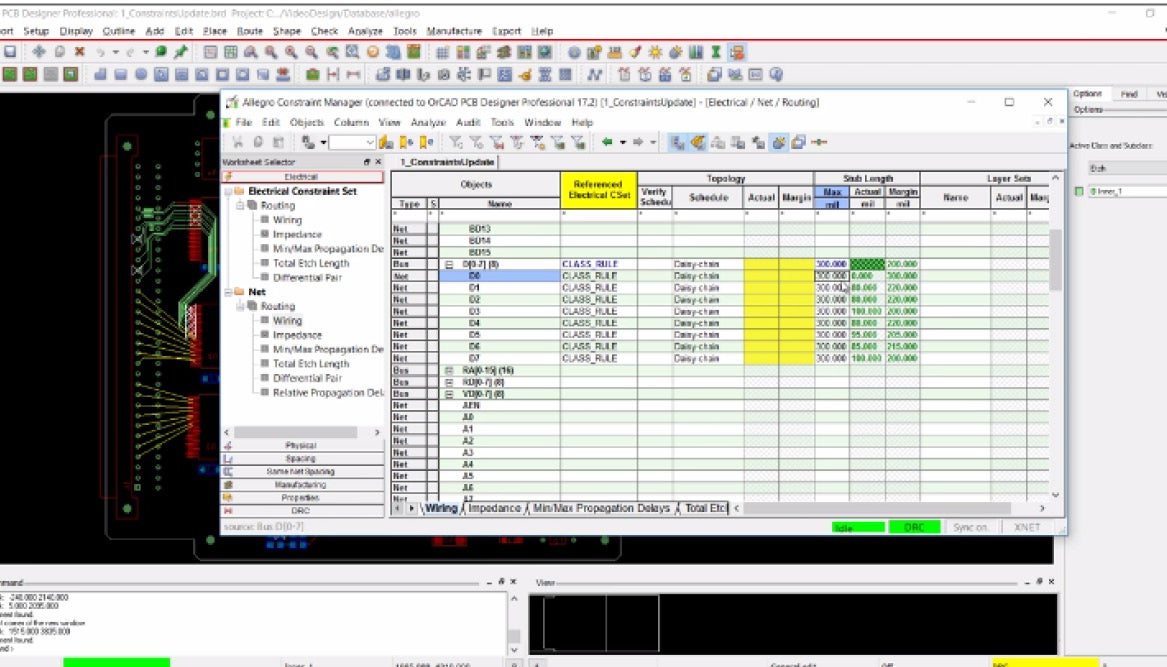The height and width of the screenshot is (667, 1167).
Task: Click the Add Connect route icon
Action: pos(594,74)
